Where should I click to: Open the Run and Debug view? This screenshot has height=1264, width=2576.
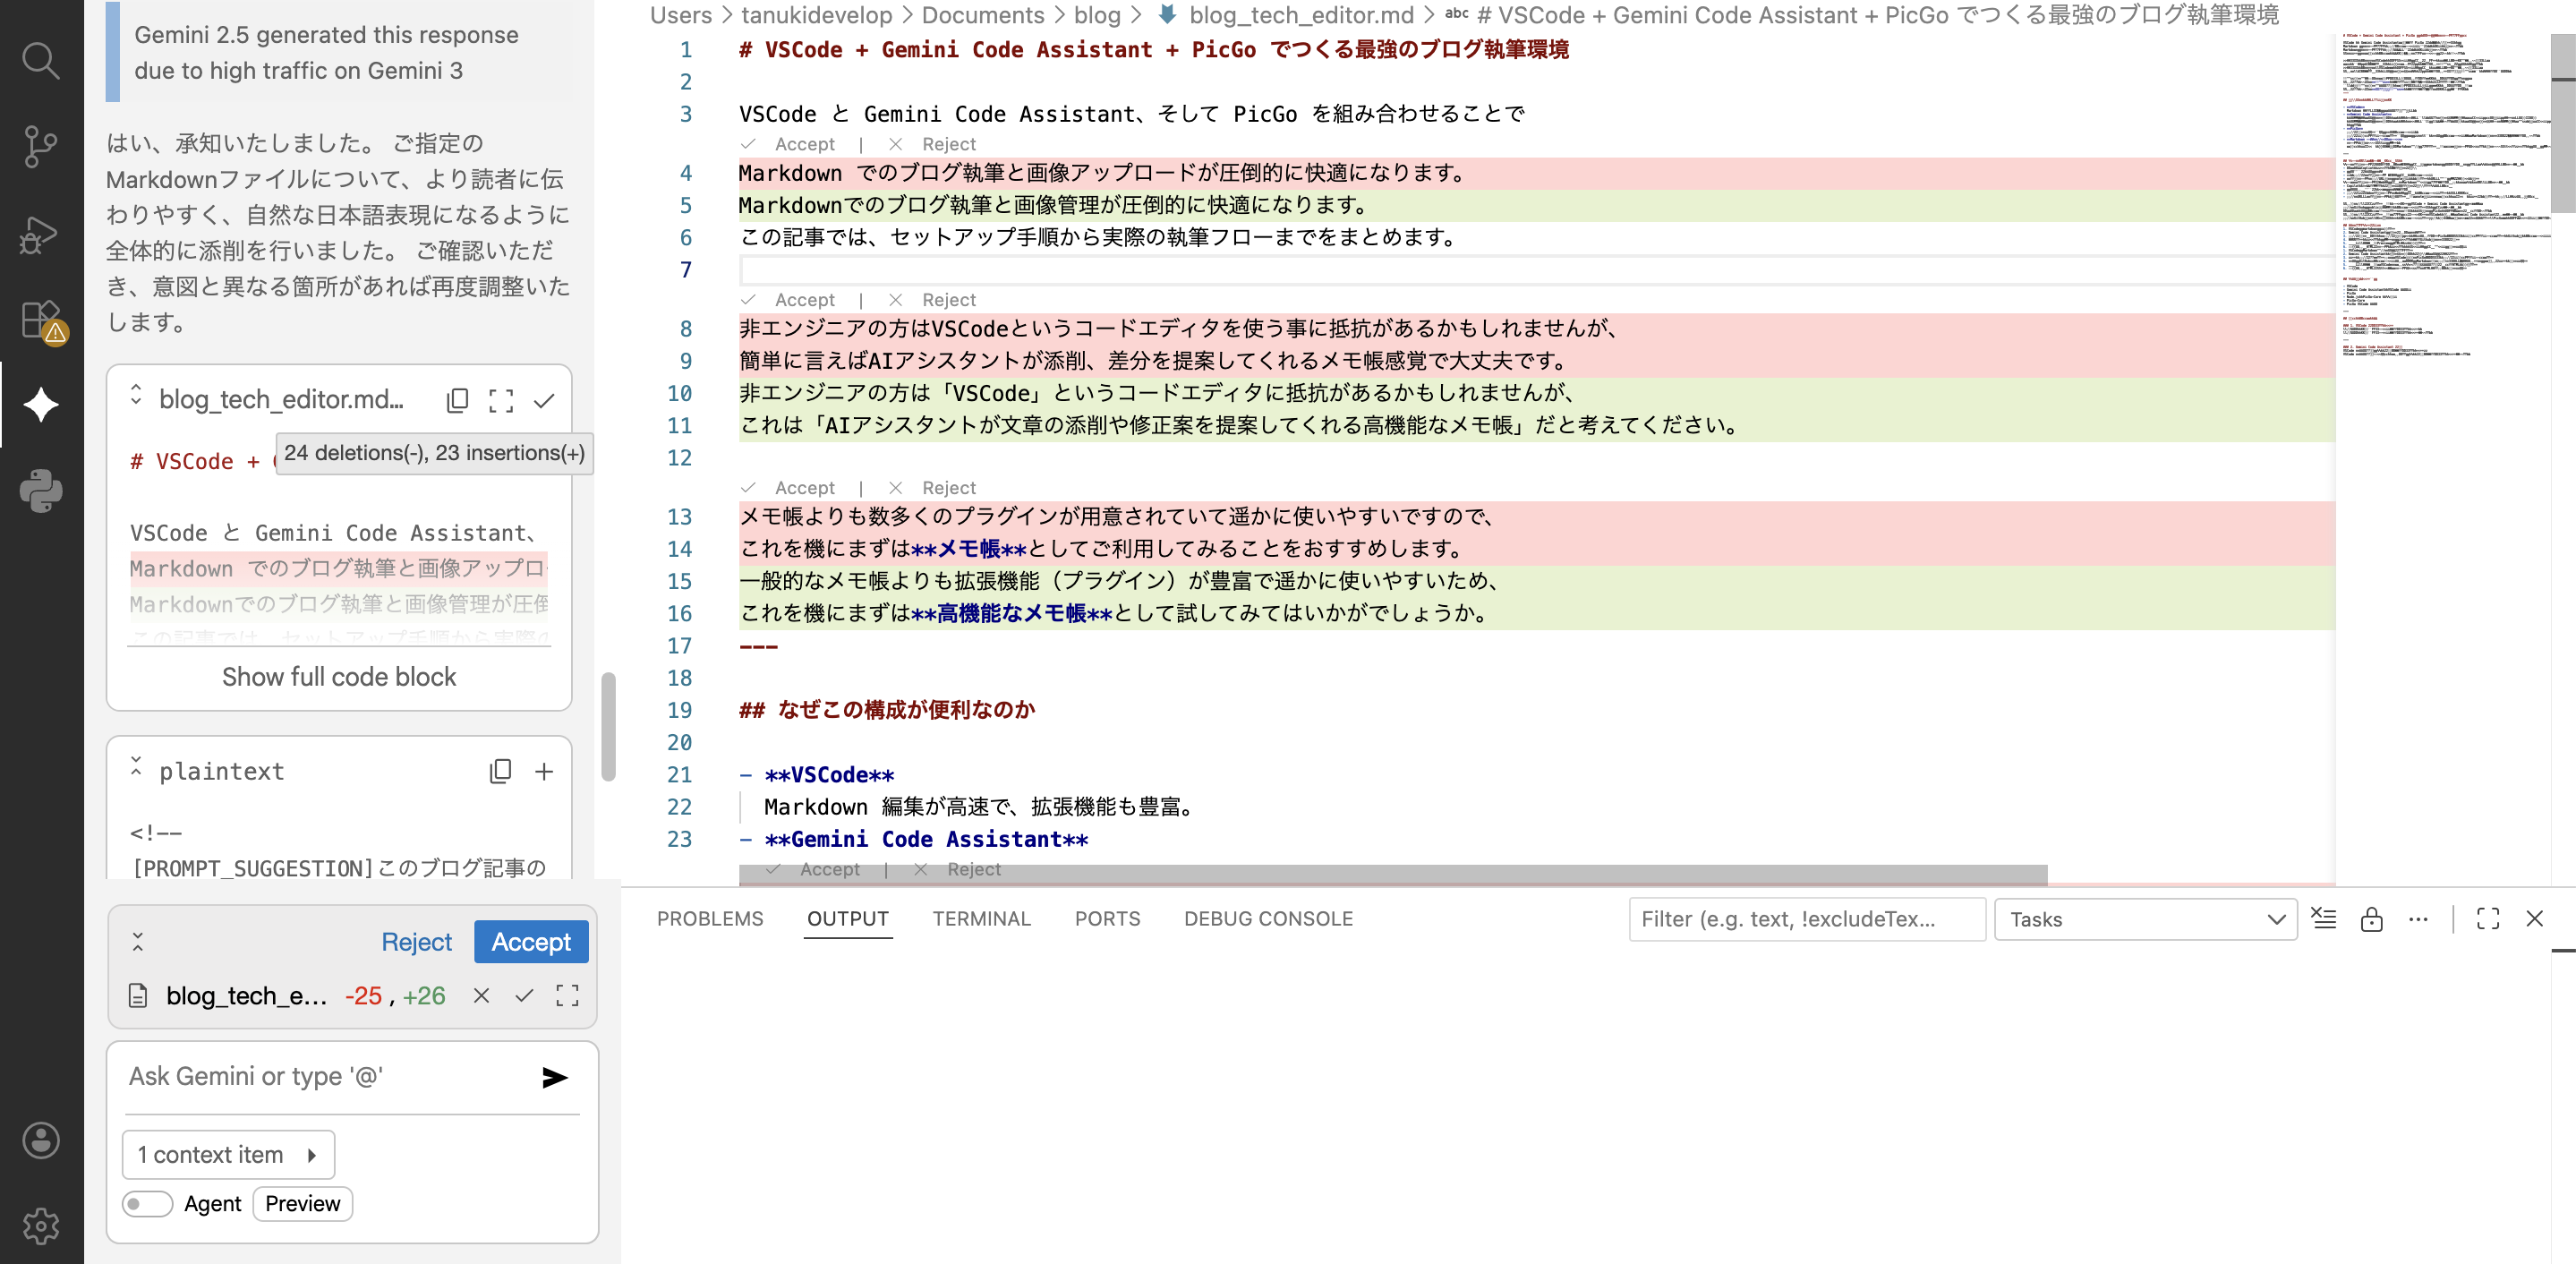40,234
